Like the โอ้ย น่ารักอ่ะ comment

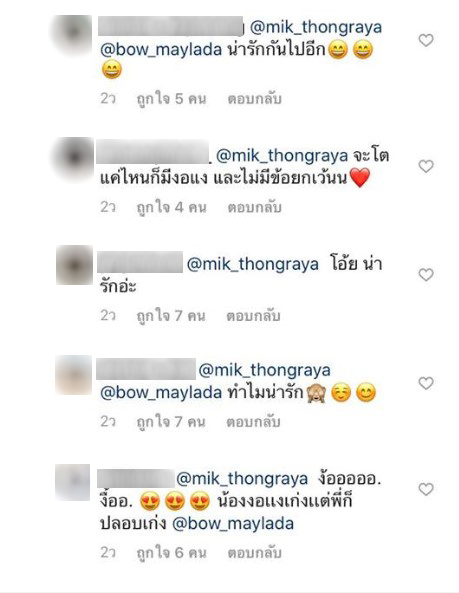(426, 275)
